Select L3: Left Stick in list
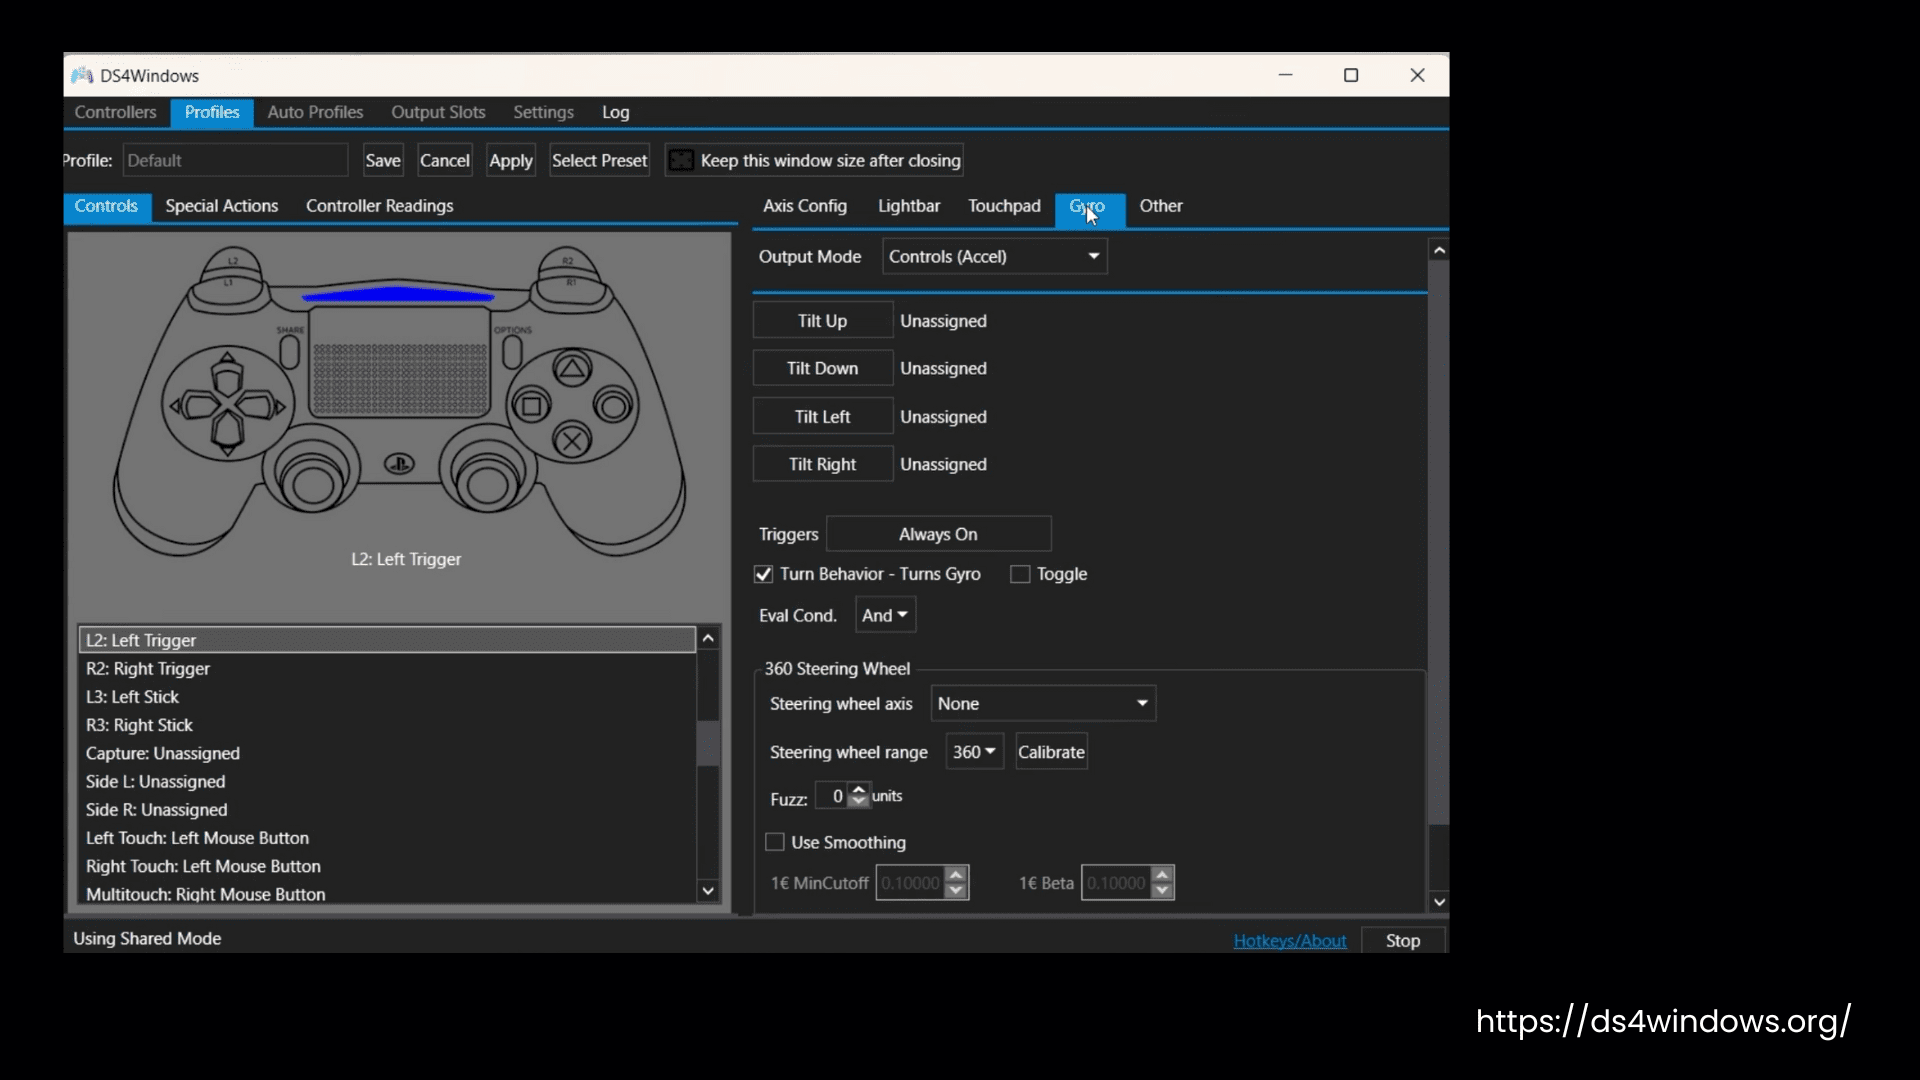The height and width of the screenshot is (1080, 1920). tap(387, 697)
